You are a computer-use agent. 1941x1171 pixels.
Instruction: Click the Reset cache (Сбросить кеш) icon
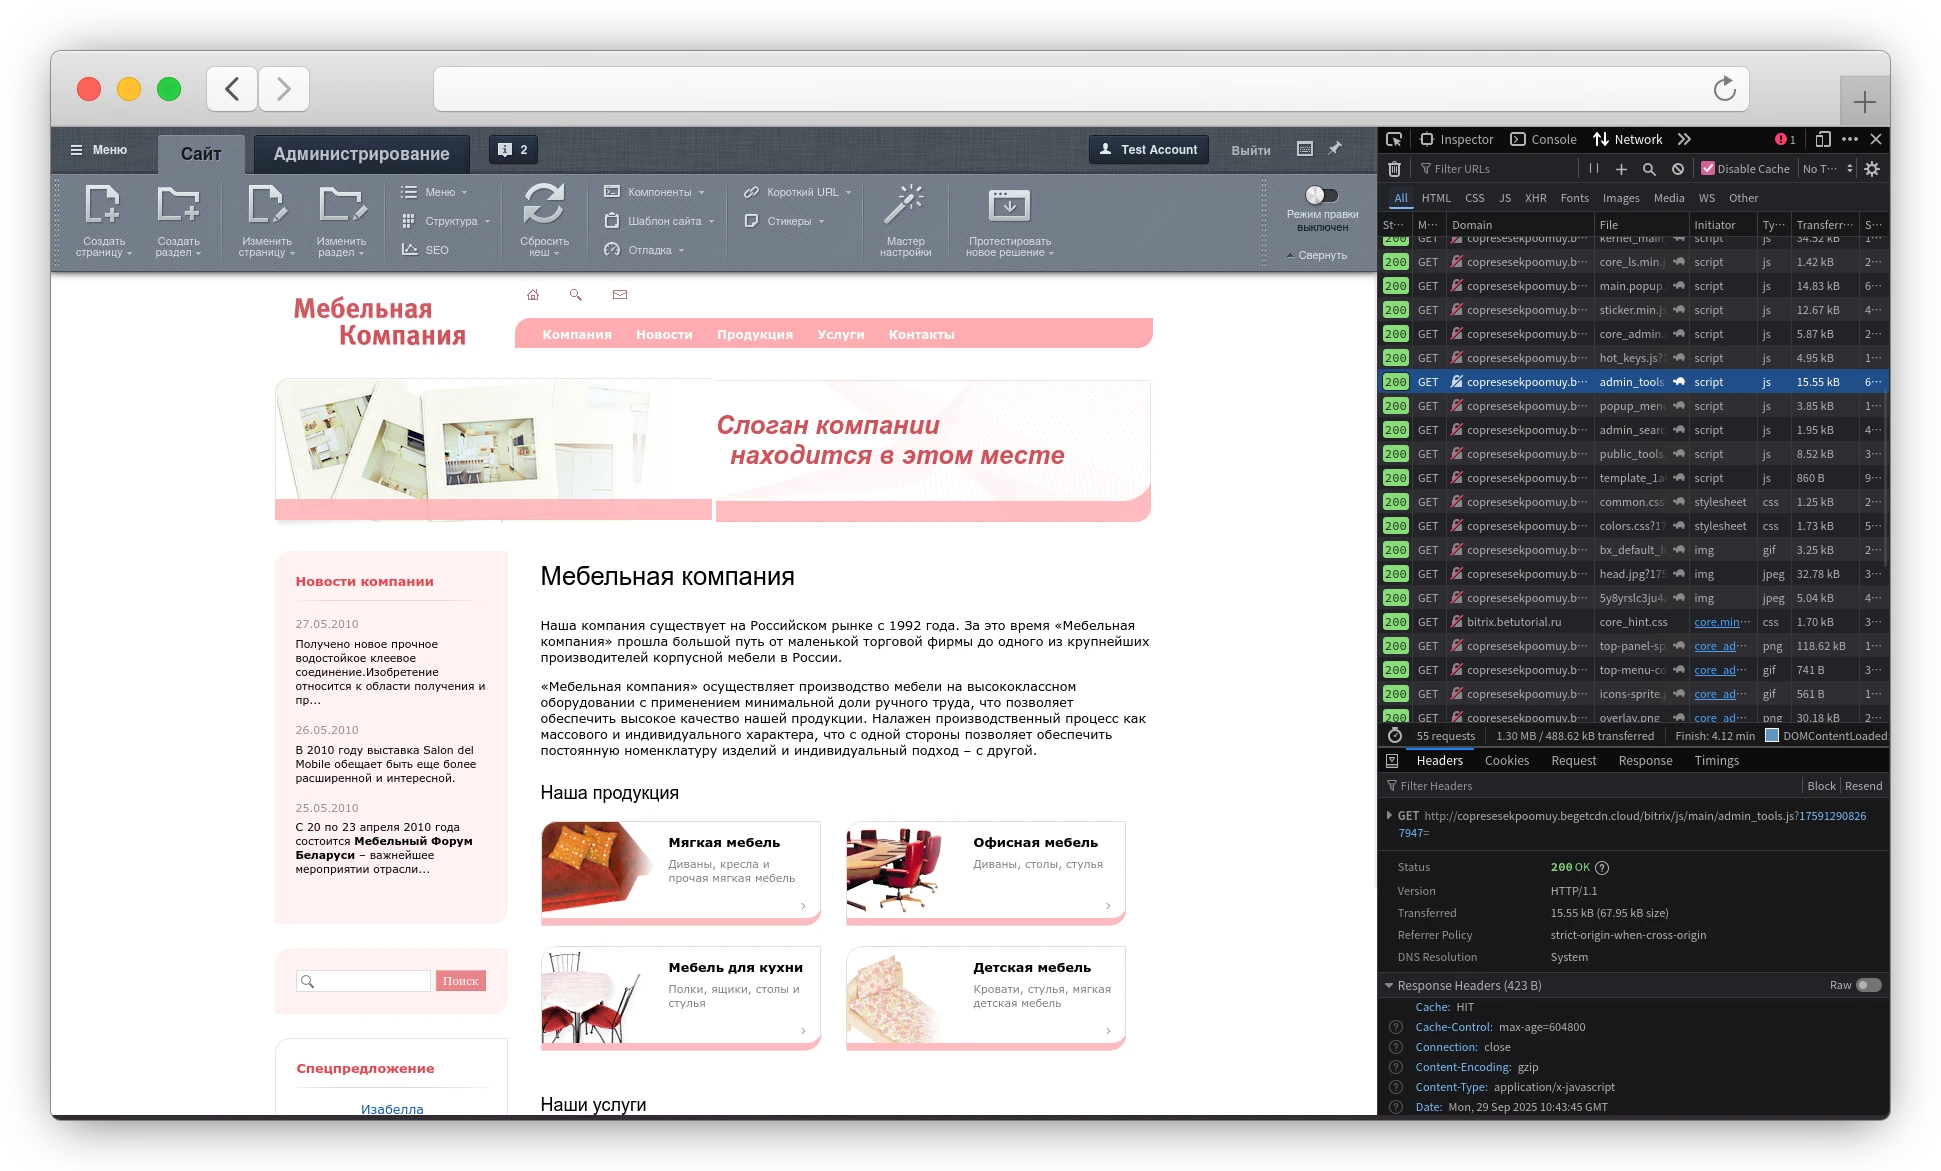[543, 205]
